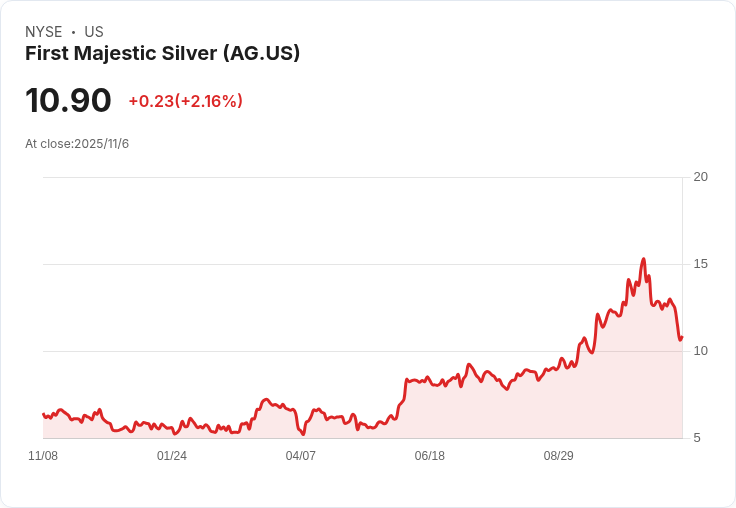Click the 5 price axis label

click(x=697, y=438)
